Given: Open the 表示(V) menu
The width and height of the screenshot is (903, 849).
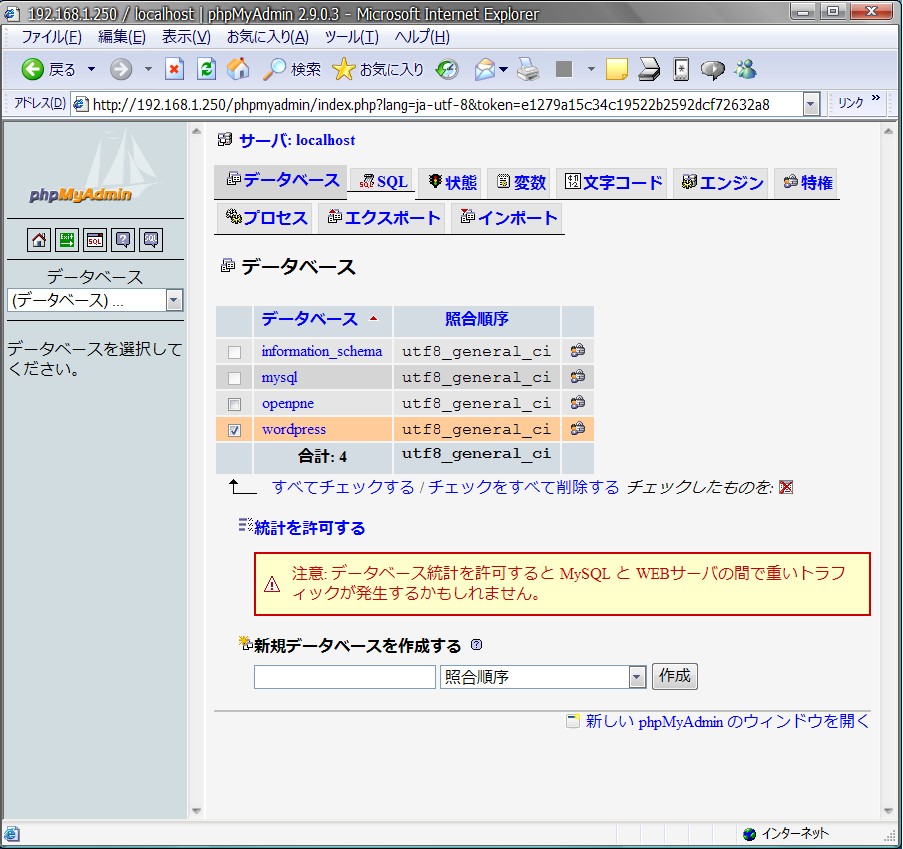Looking at the screenshot, I should tap(186, 37).
